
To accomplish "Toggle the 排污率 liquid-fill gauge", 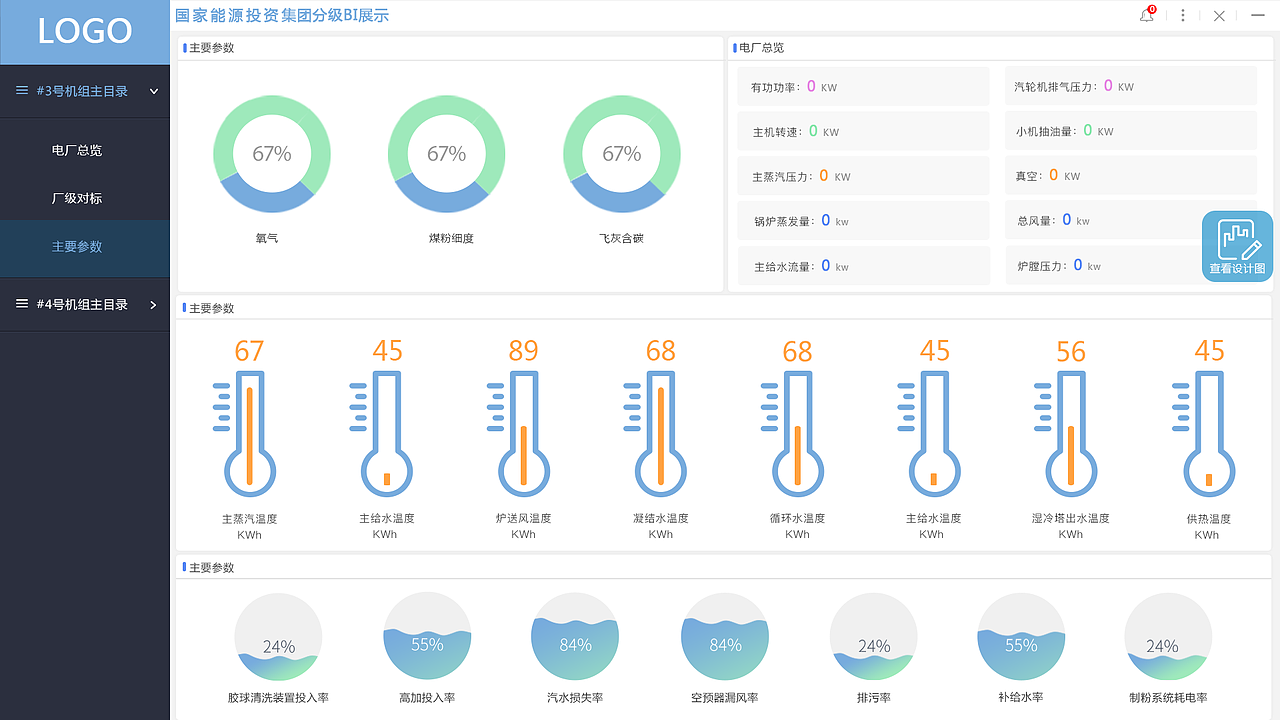I will click(873, 636).
